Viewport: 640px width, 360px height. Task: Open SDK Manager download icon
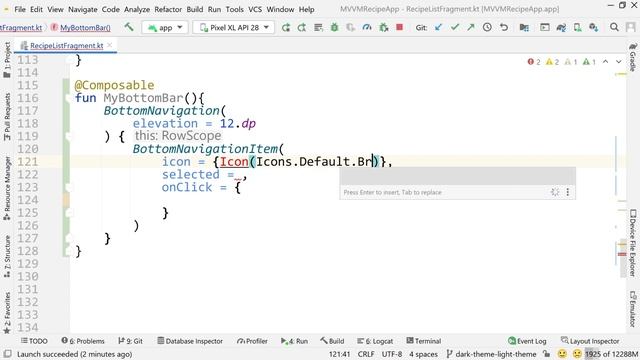point(594,27)
